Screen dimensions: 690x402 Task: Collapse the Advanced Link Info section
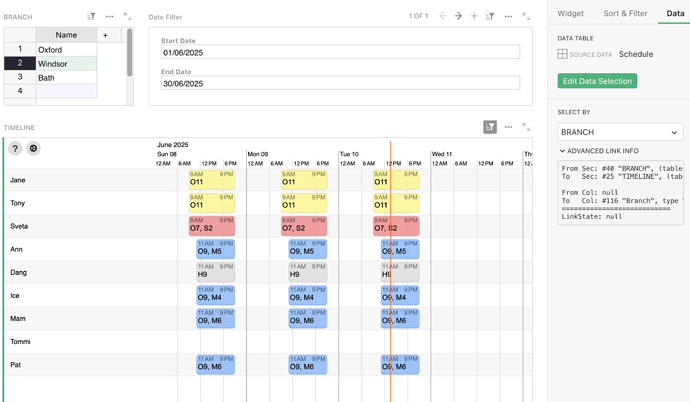pyautogui.click(x=562, y=151)
